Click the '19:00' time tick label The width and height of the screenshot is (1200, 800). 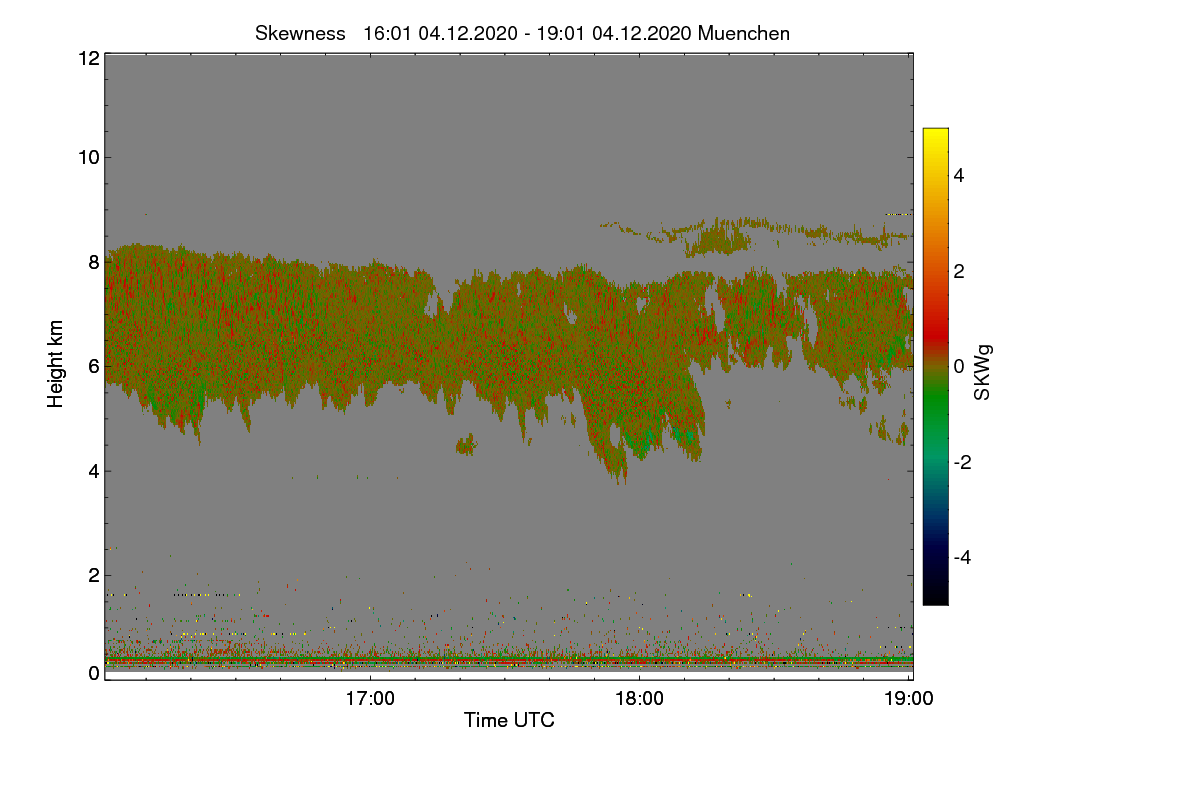coord(908,698)
